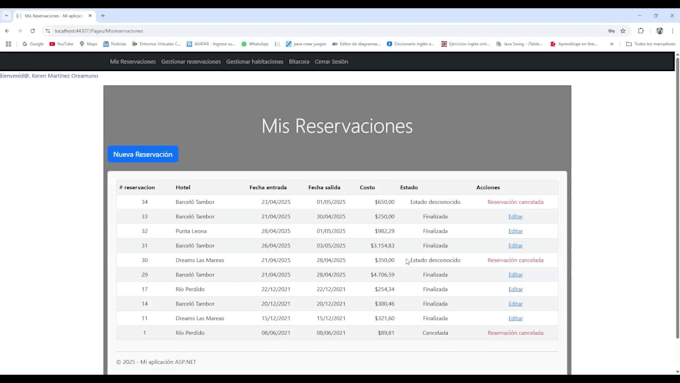Open the Noticias bookmark
The height and width of the screenshot is (383, 680).
point(115,44)
